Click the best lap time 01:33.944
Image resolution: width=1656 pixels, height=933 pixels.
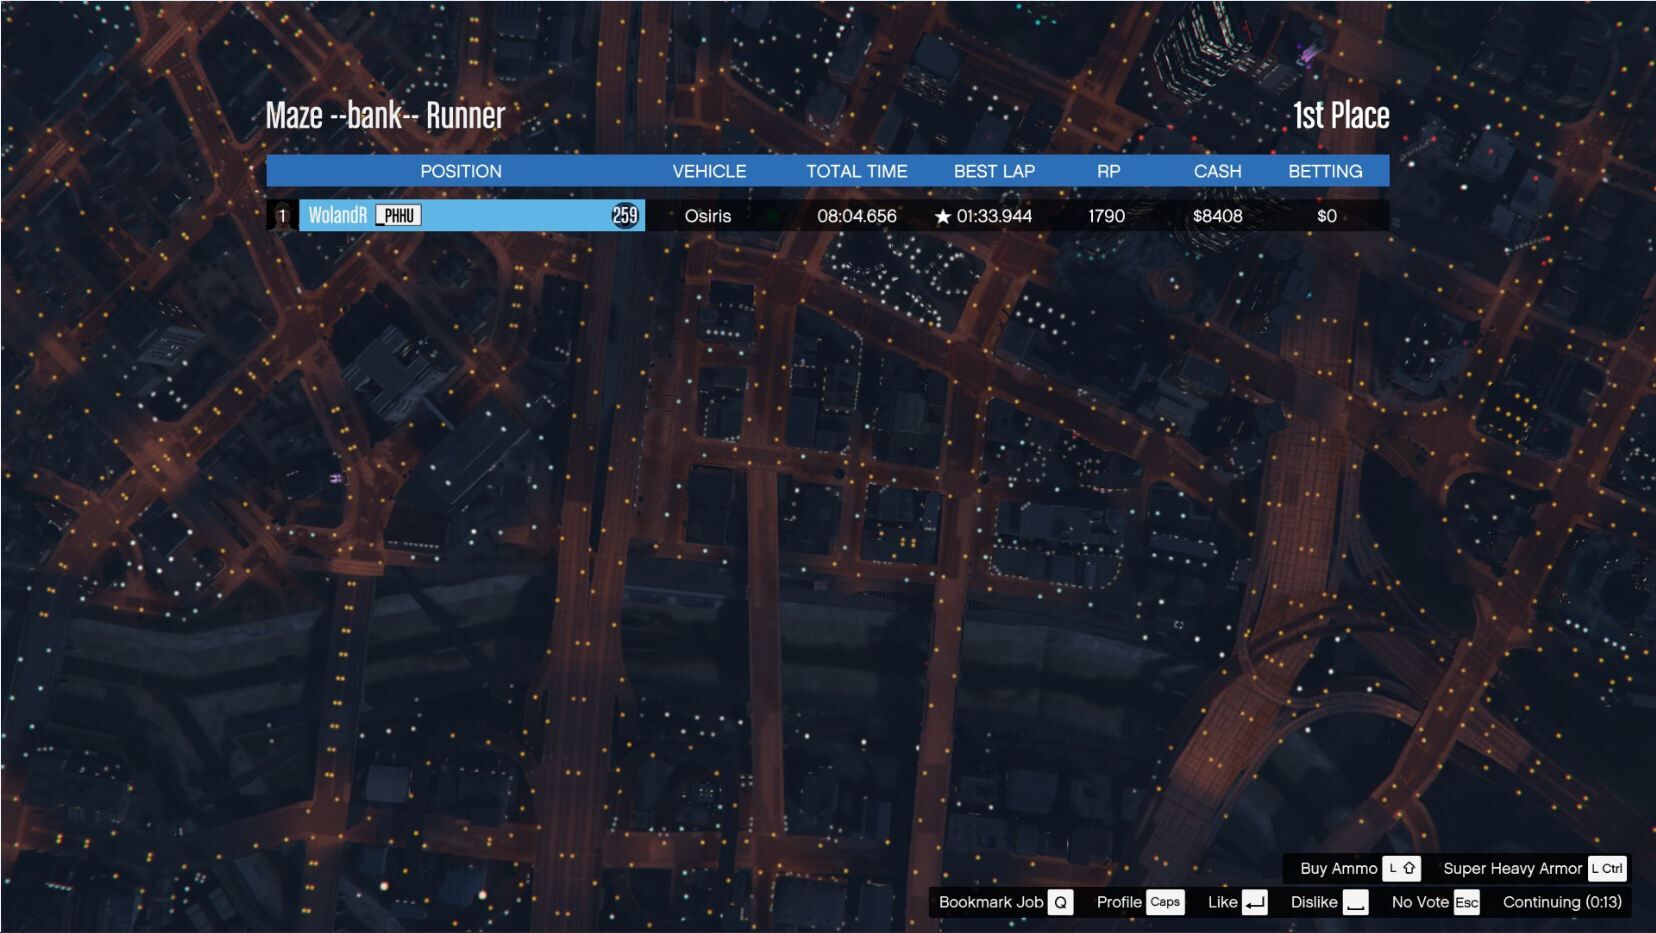994,216
